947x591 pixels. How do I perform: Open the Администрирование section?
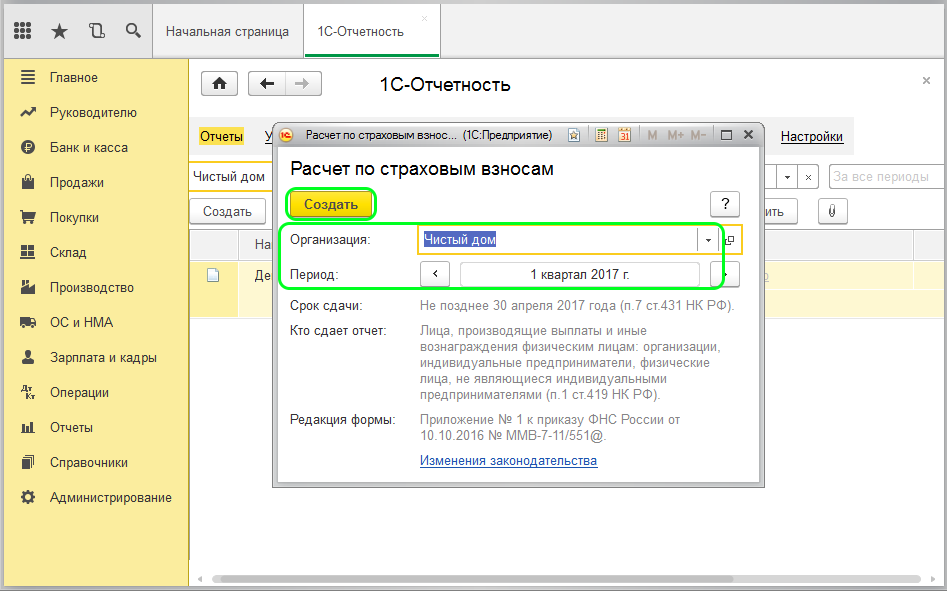click(111, 497)
